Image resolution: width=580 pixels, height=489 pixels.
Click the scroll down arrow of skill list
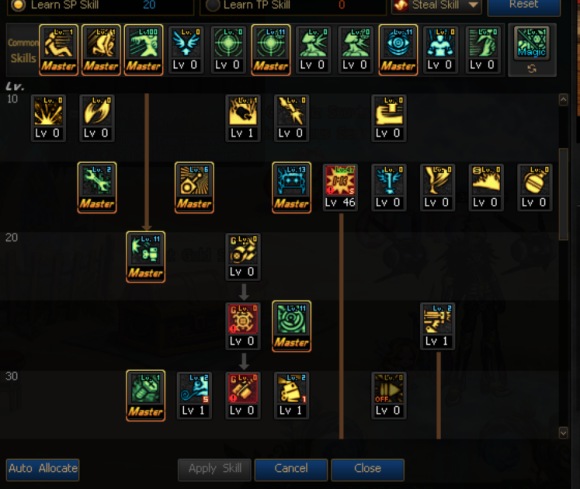pos(563,432)
